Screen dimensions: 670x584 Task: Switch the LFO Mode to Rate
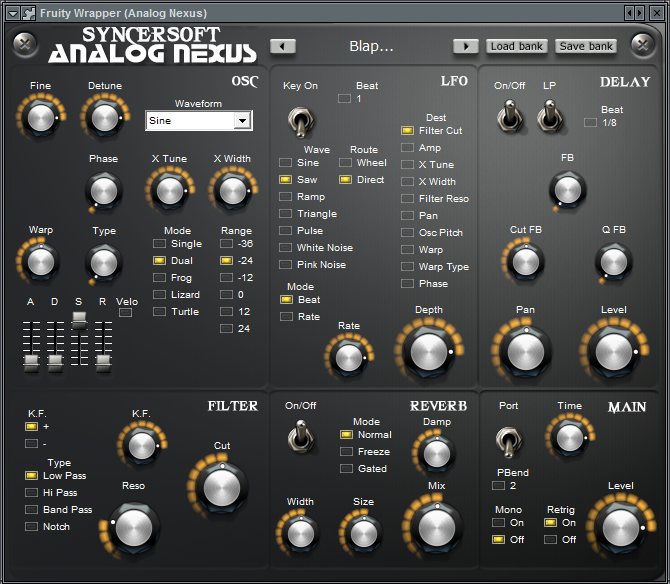point(300,317)
